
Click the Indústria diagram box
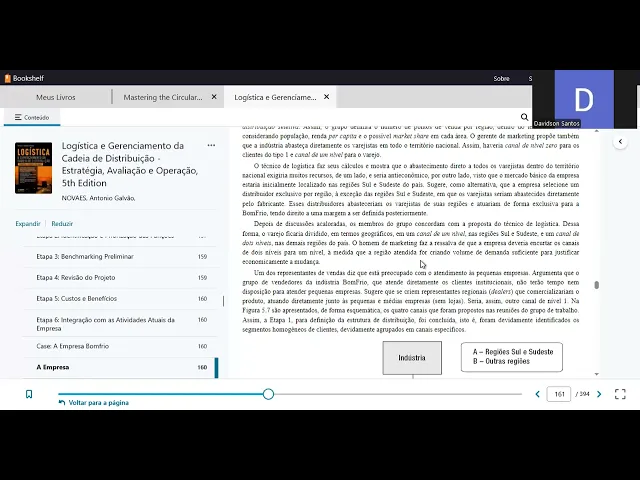coord(412,358)
